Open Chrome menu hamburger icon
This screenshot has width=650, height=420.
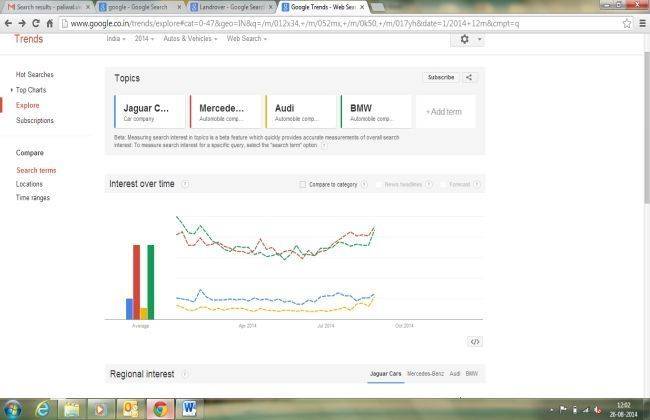643,24
